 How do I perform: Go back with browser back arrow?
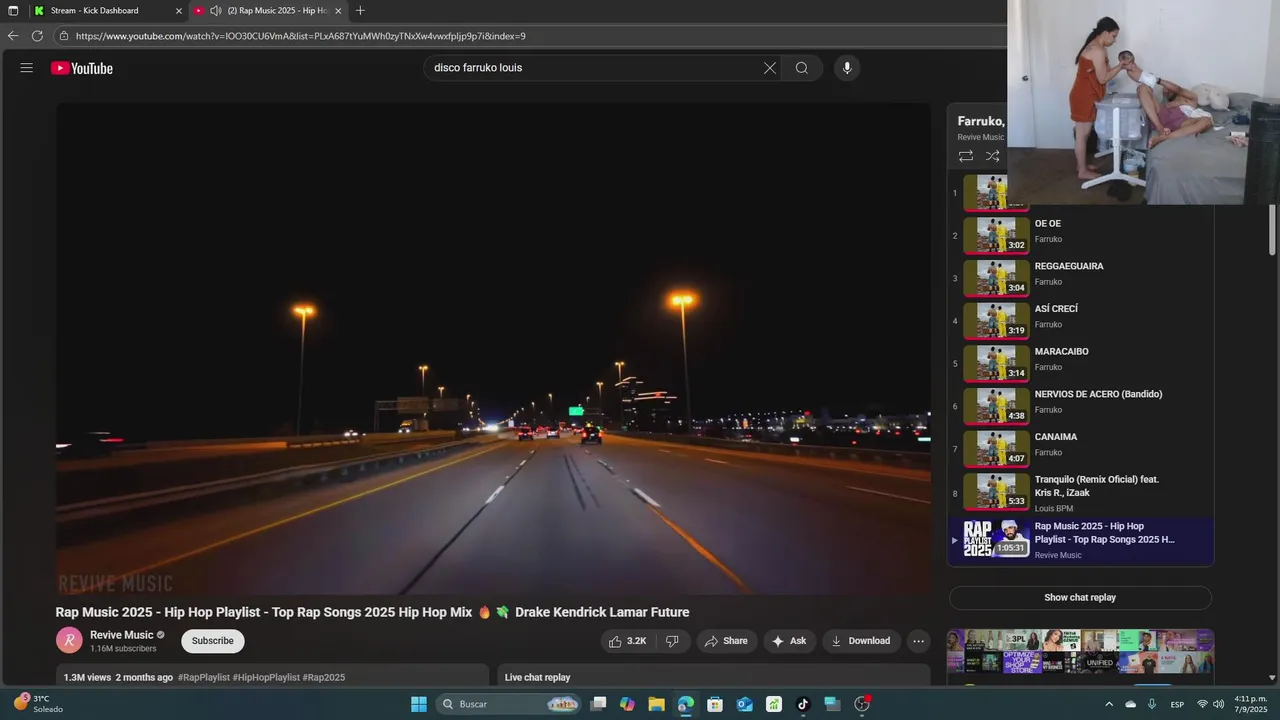pos(13,36)
